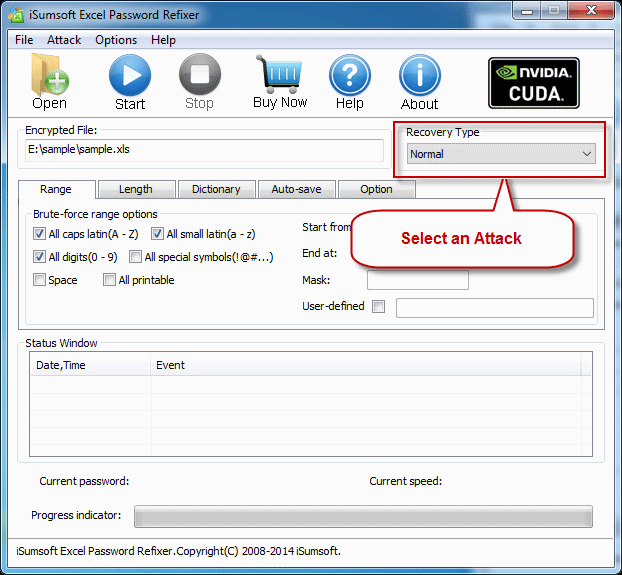Close the Excel Password Refixer window
Viewport: 622px width, 575px height.
point(591,11)
